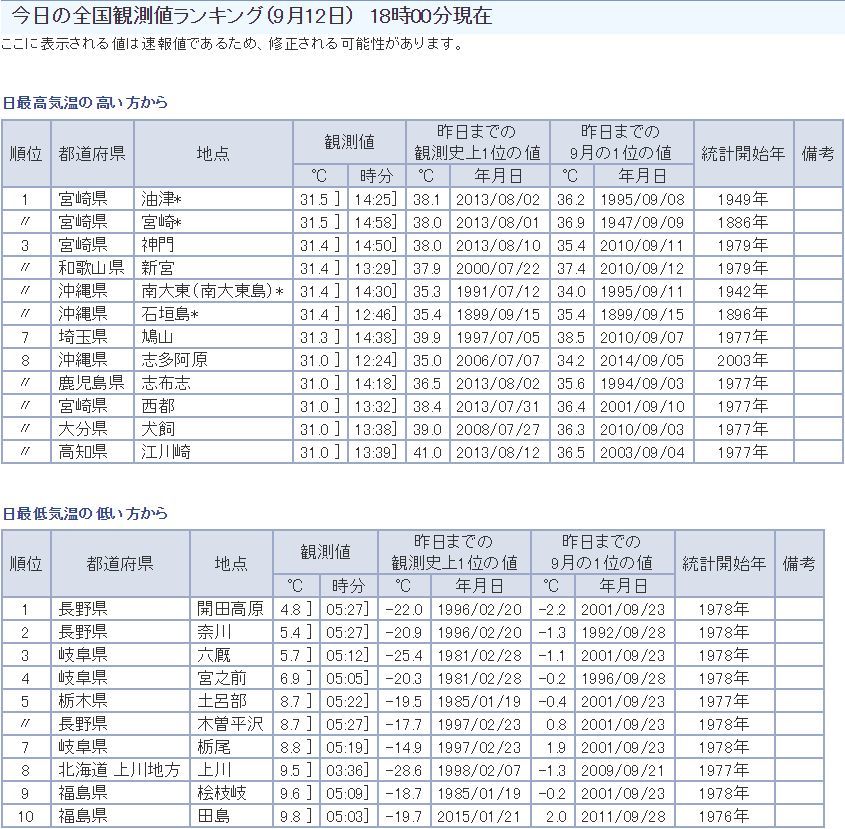This screenshot has height=829, width=845.
Task: Click the 日最低気温の低い方から section heading
Action: (x=85, y=513)
